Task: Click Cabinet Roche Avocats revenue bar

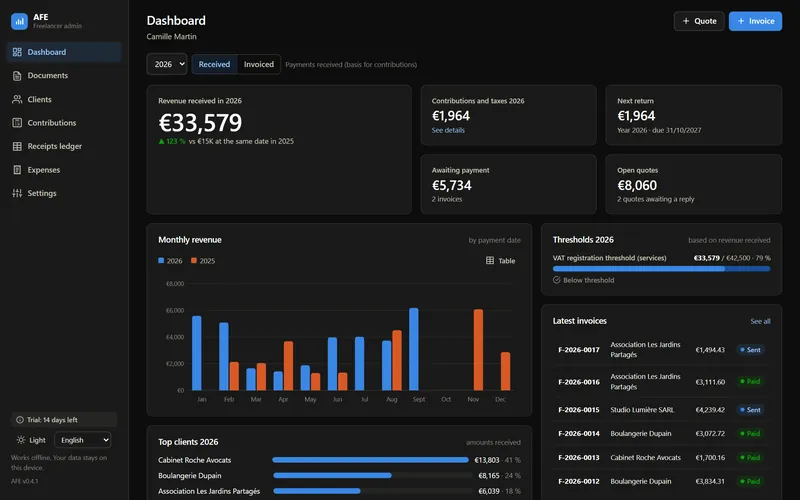Action: point(370,460)
